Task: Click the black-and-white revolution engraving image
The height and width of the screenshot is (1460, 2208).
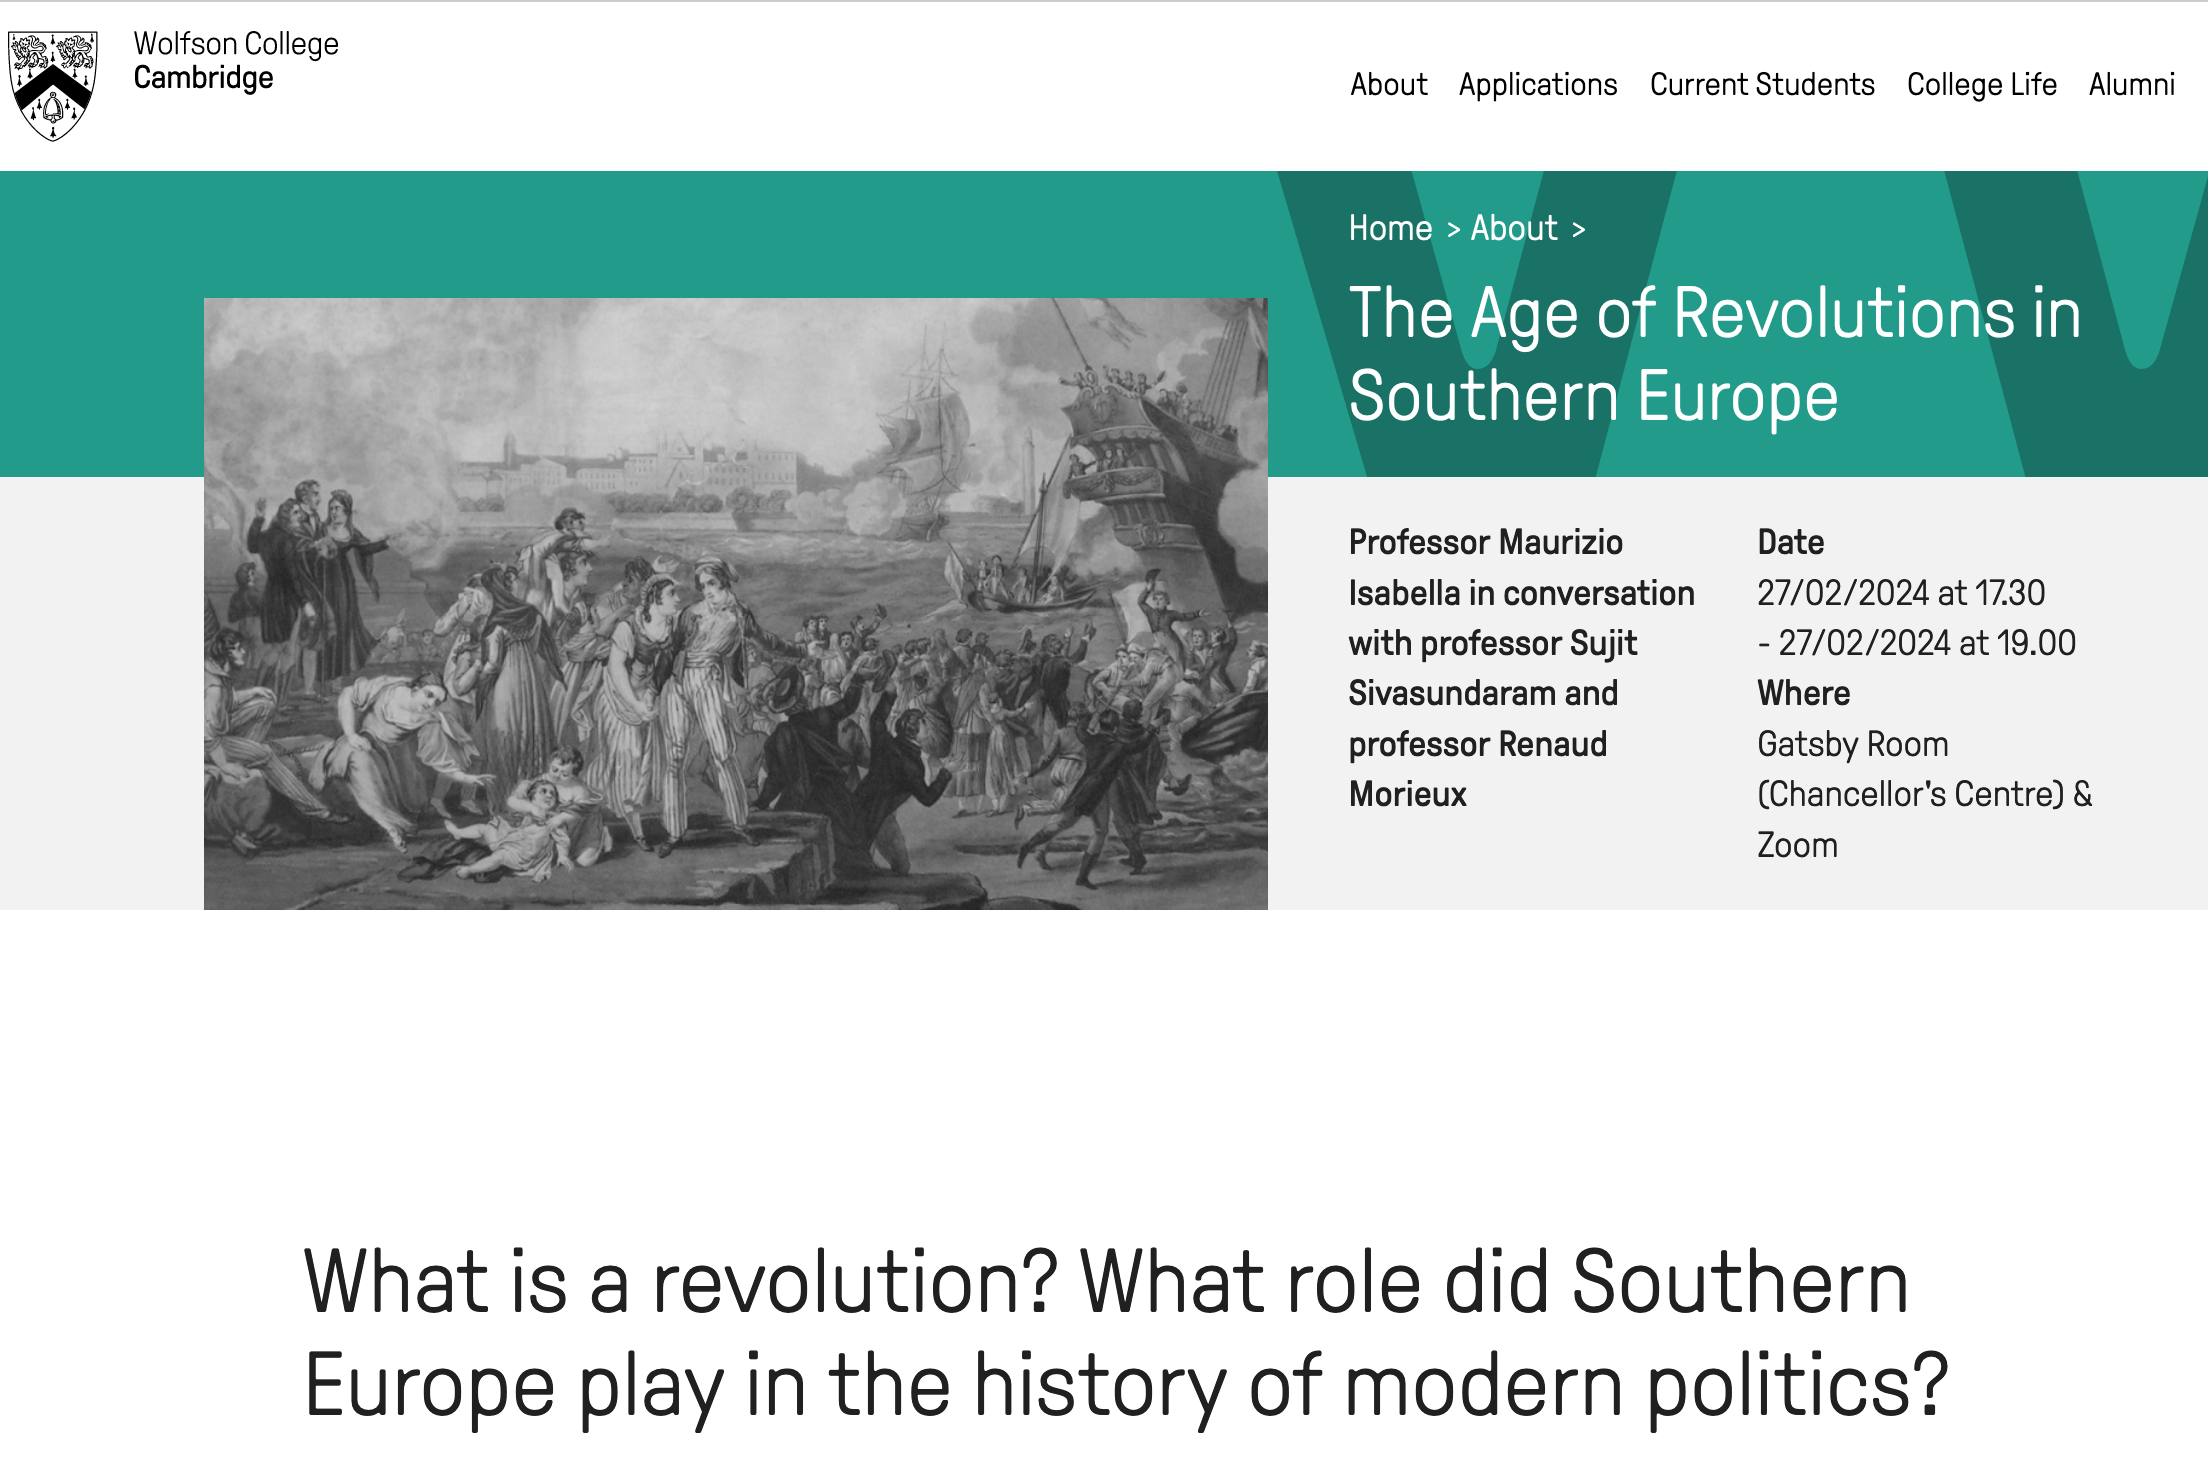Action: coord(735,603)
